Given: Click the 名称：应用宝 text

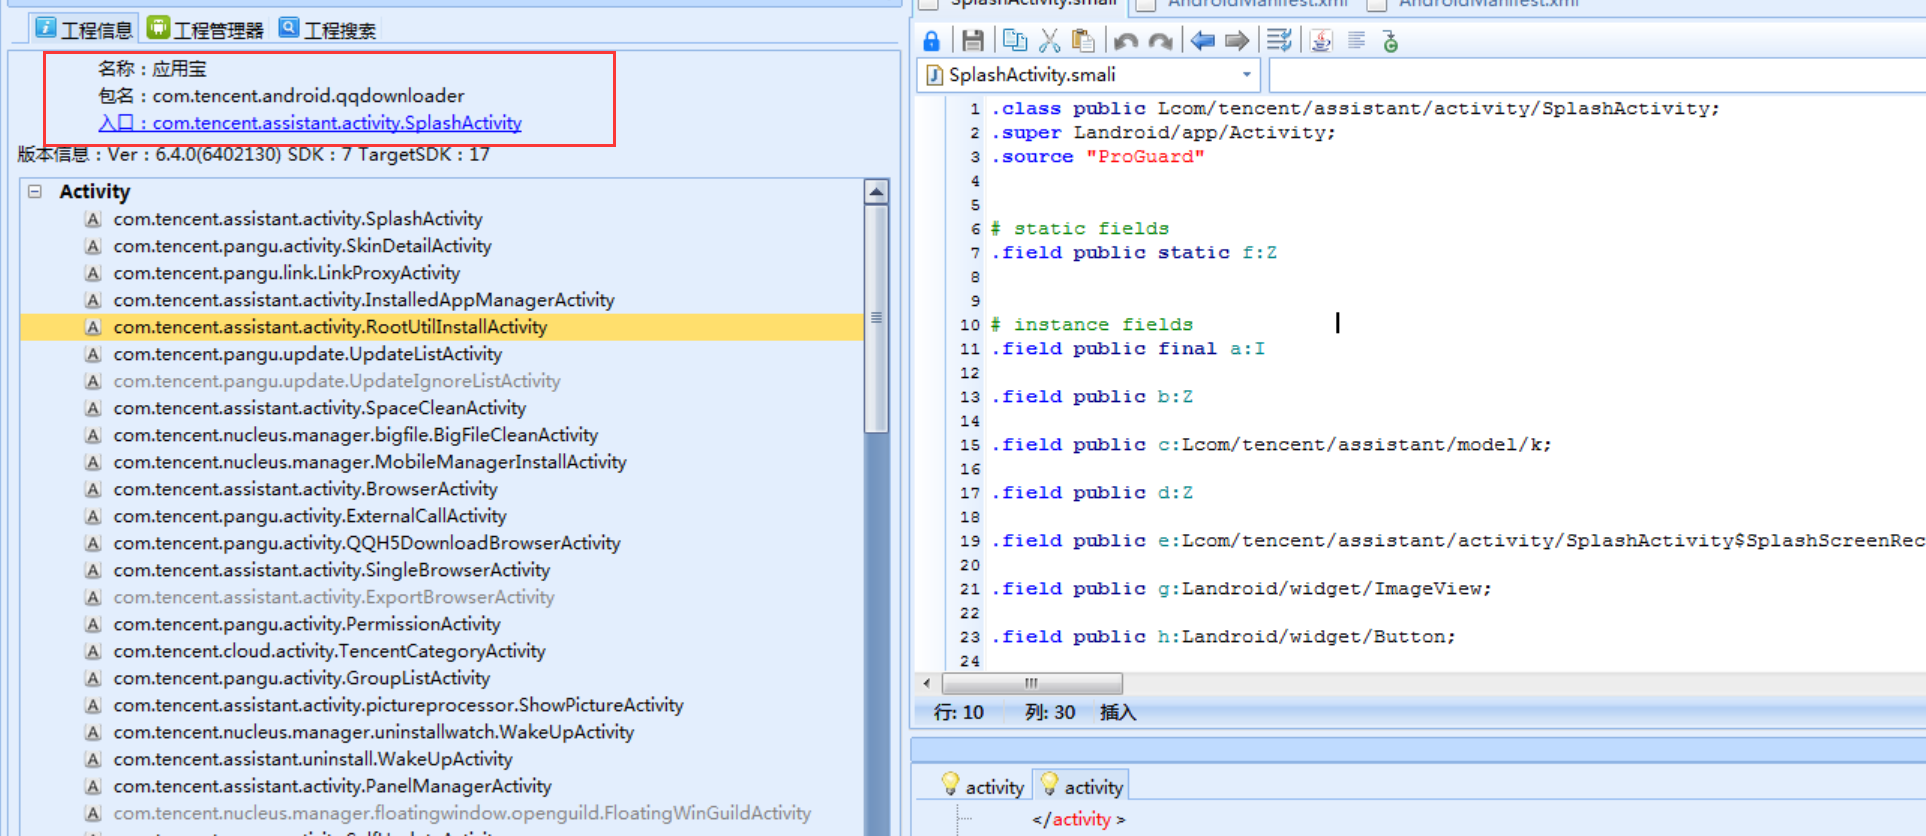Looking at the screenshot, I should tap(152, 69).
